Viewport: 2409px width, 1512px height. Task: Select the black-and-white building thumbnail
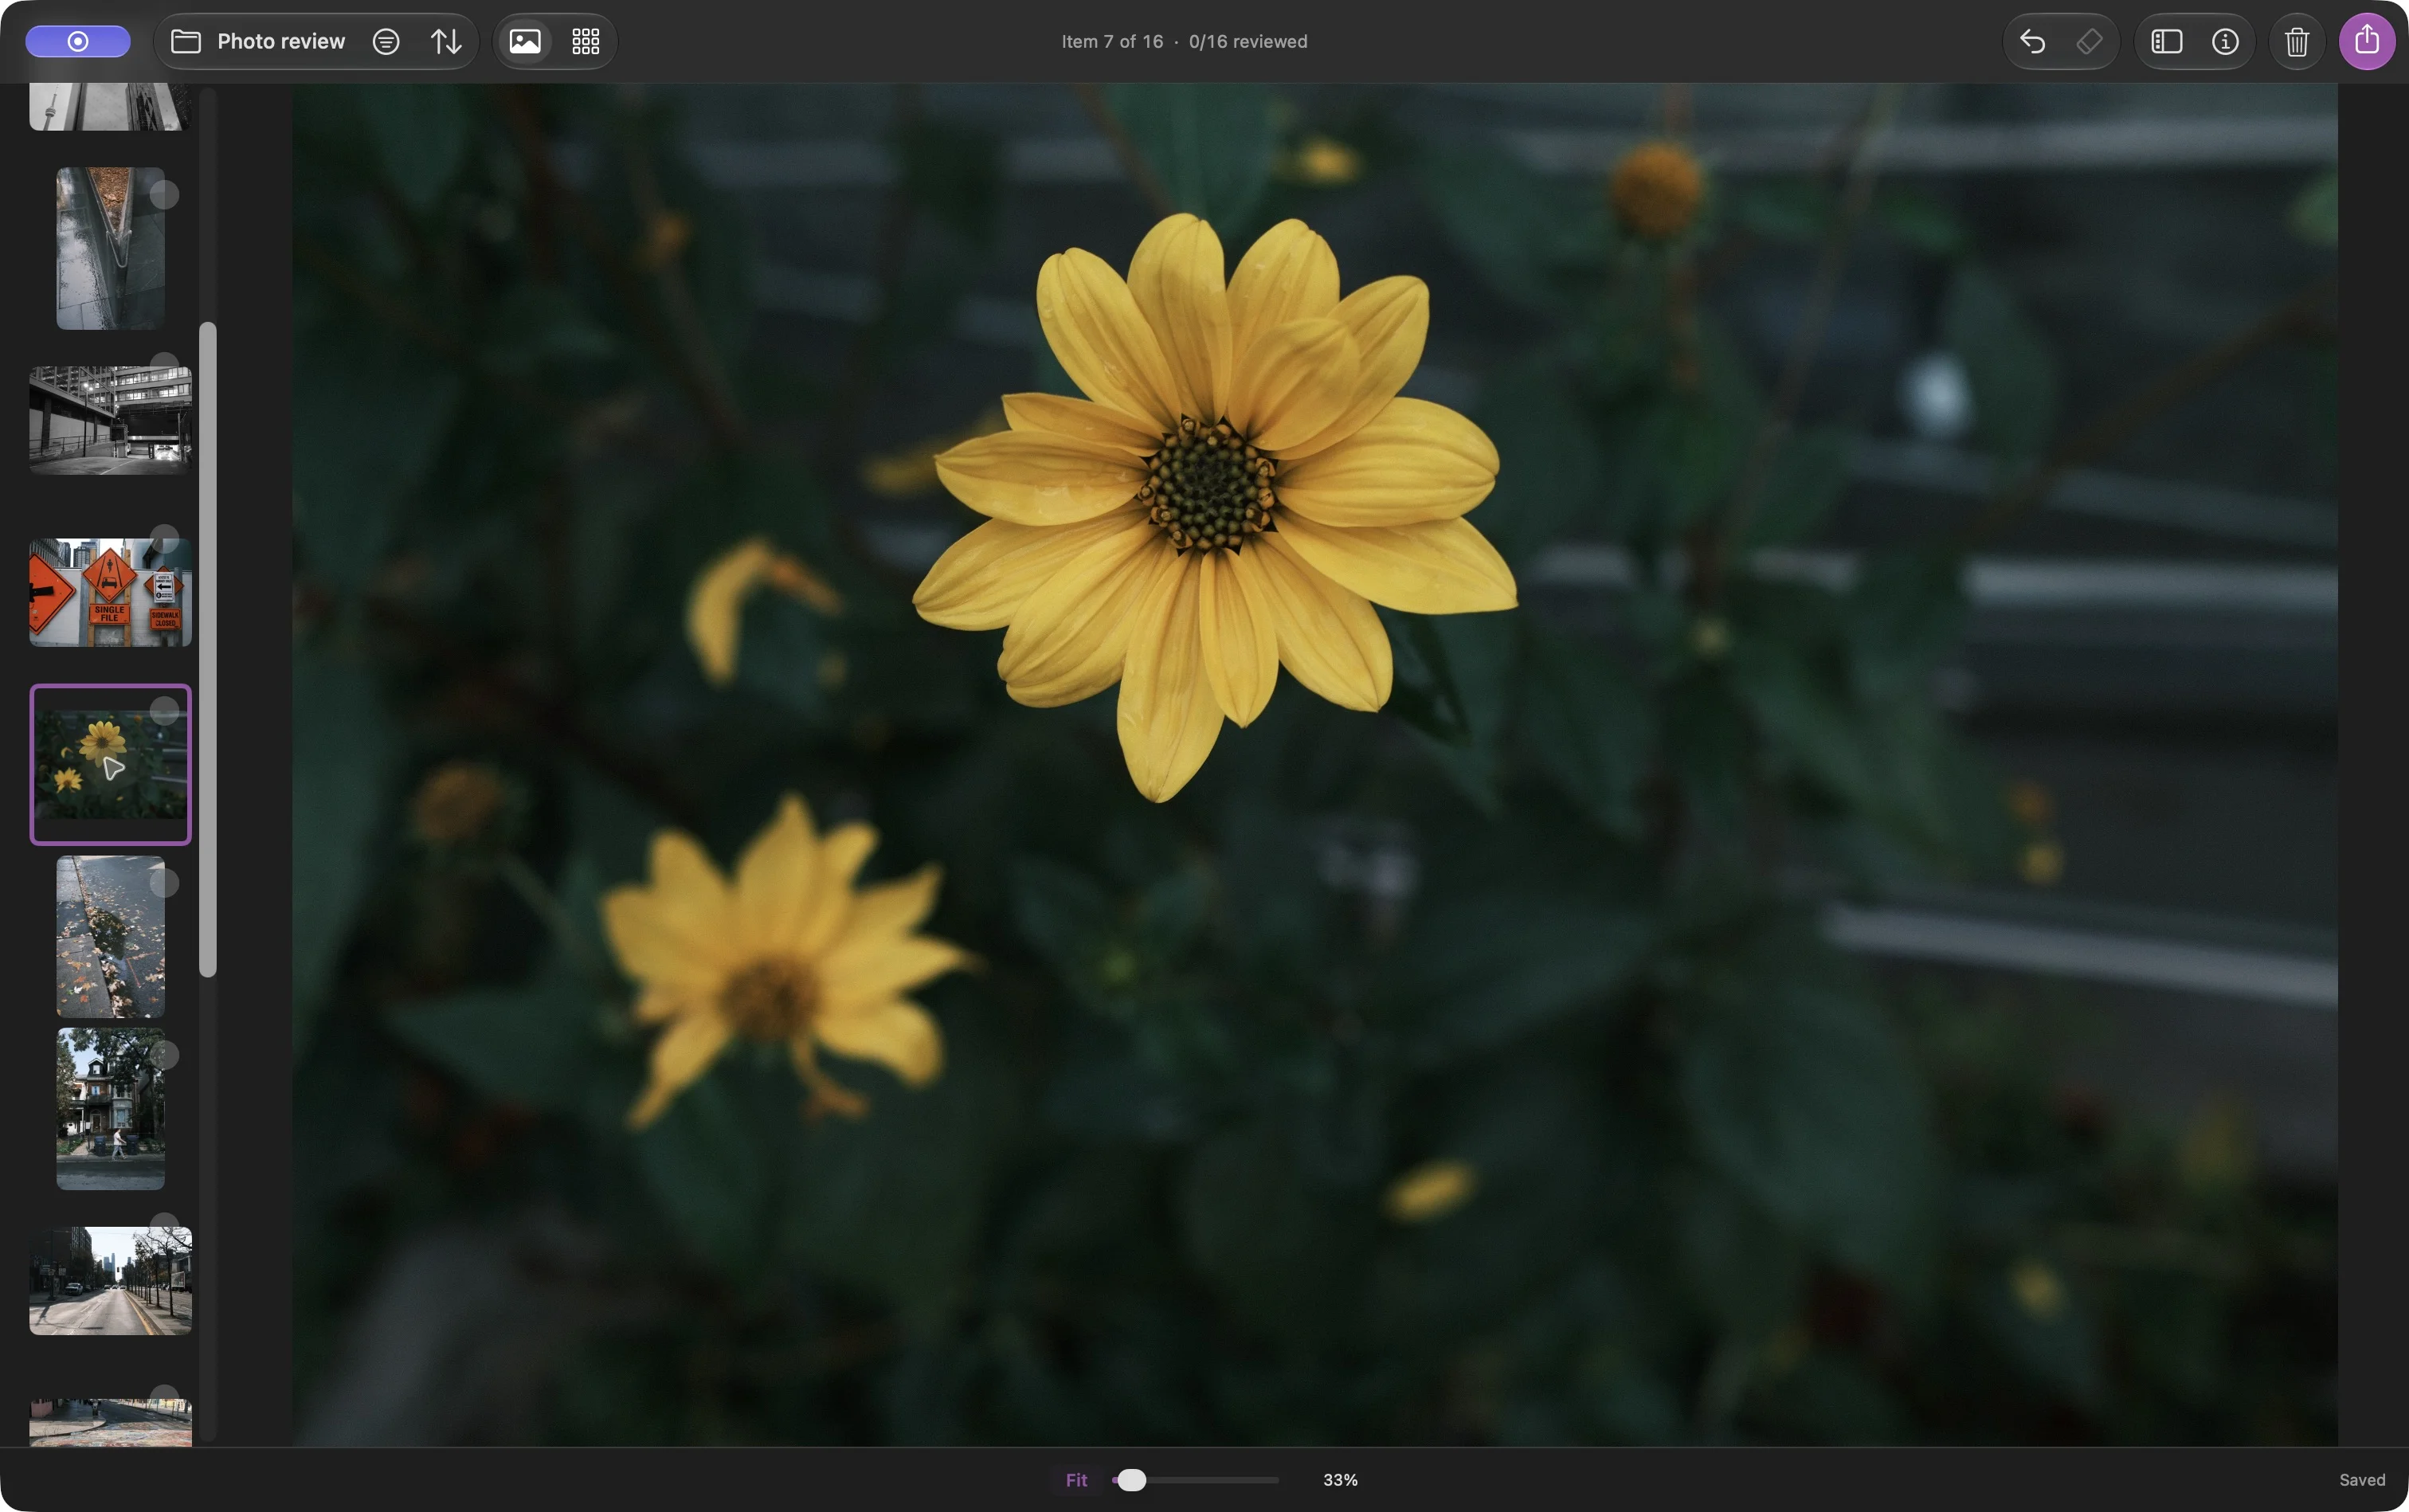110,420
